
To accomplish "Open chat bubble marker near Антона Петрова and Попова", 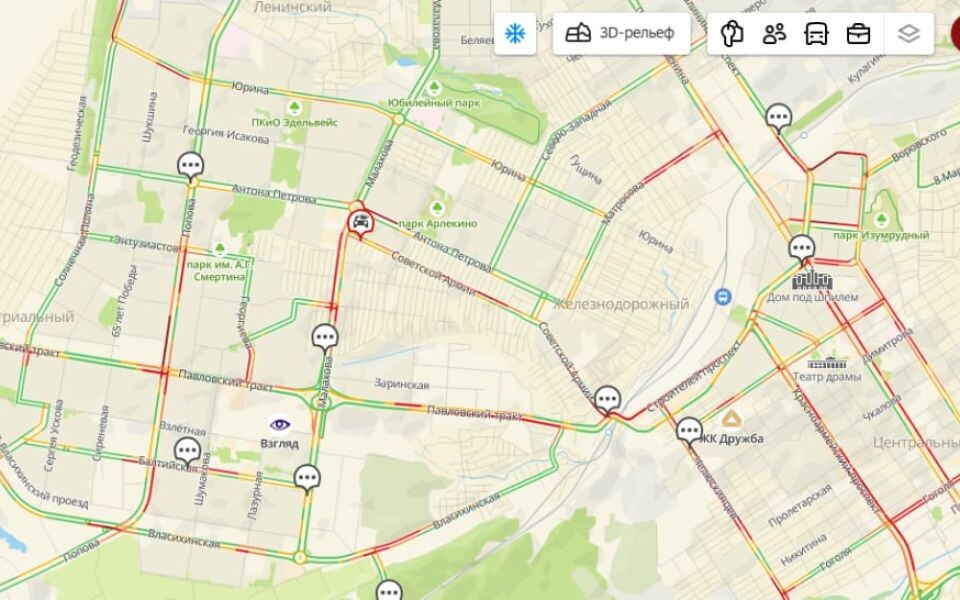I will (x=190, y=167).
